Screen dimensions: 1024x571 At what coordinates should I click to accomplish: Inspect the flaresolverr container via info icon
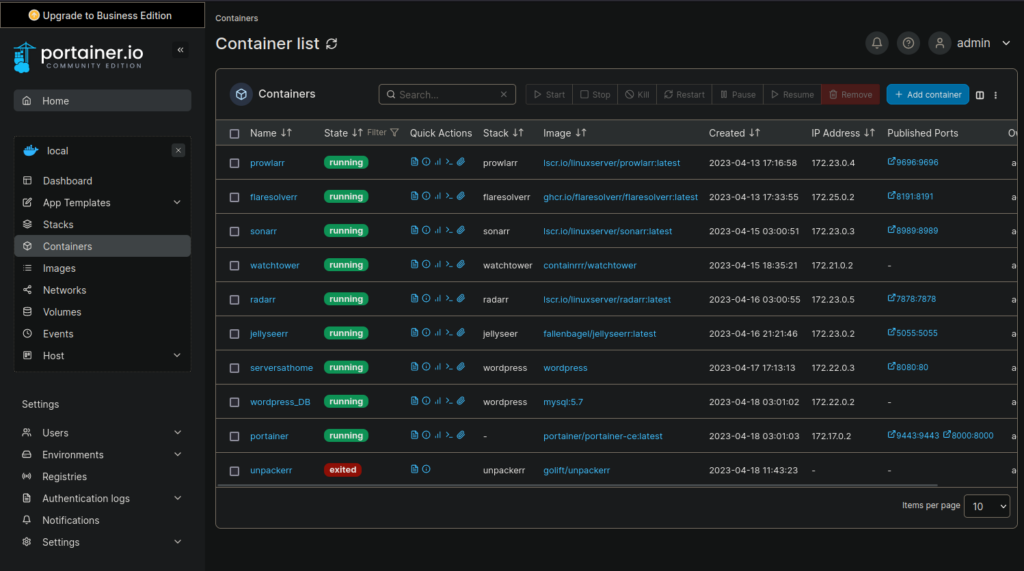426,196
